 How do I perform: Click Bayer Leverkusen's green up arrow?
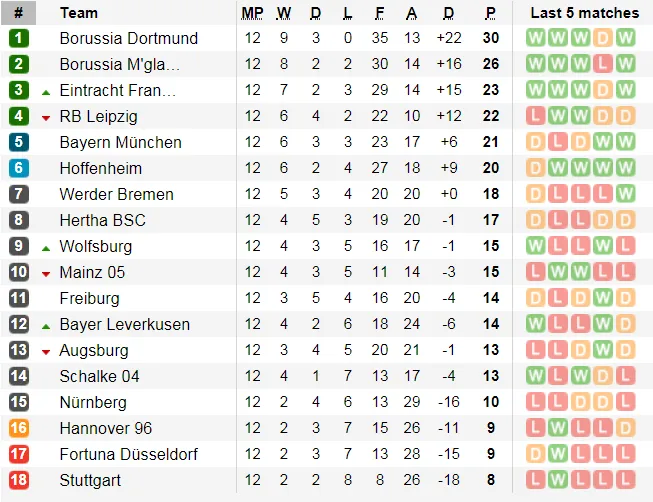point(46,327)
